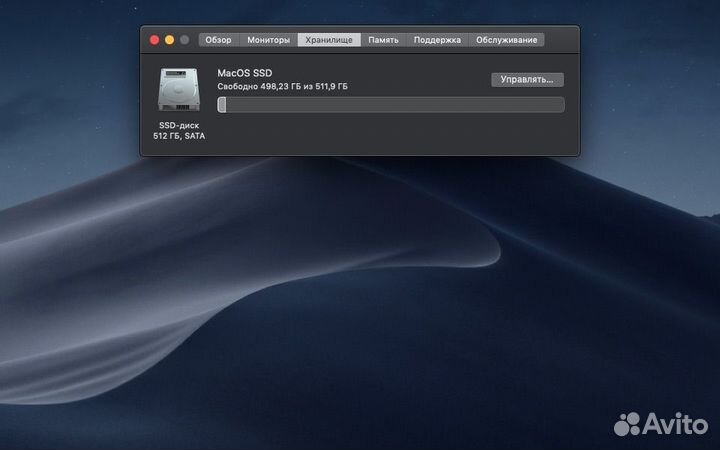
Task: Click the SSD drive icon
Action: tap(179, 90)
